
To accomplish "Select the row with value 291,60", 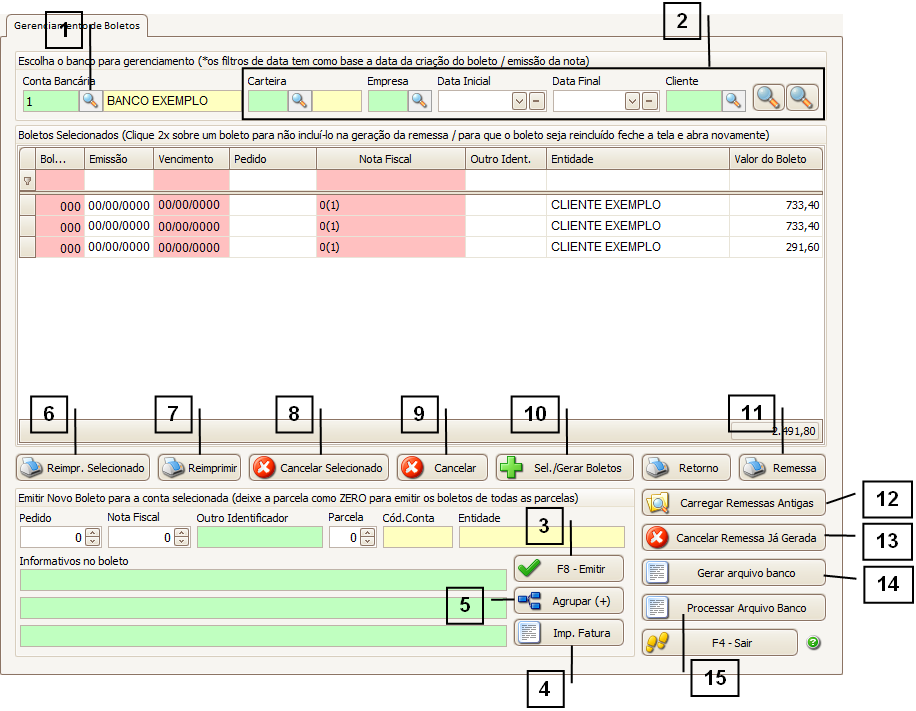I will tap(420, 247).
